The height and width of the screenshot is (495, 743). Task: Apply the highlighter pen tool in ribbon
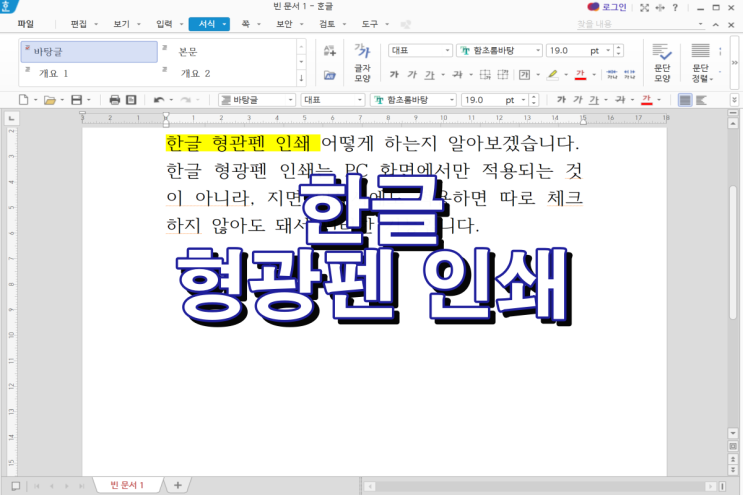(552, 74)
